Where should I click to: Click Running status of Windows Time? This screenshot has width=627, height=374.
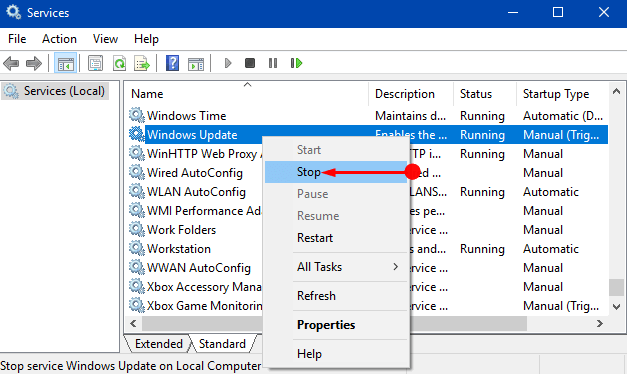482,116
